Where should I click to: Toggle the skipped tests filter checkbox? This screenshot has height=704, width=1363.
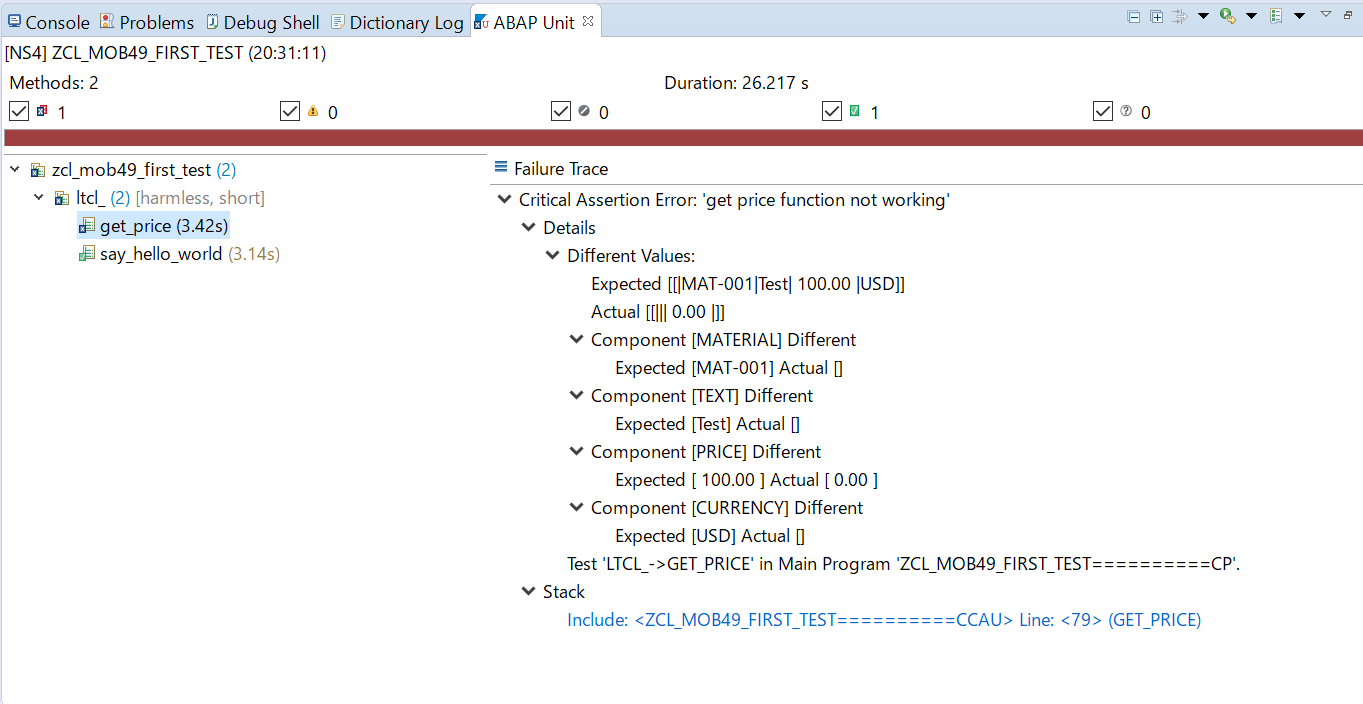[x=561, y=111]
